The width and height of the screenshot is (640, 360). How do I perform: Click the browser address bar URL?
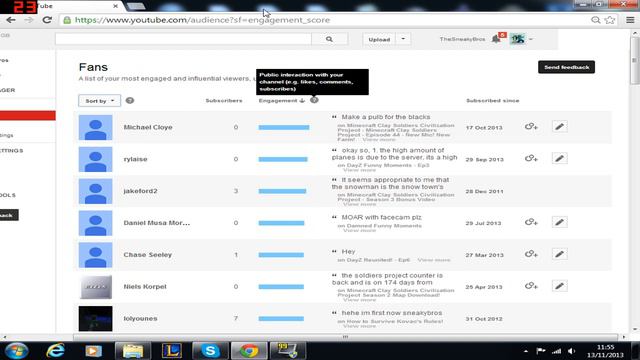pyautogui.click(x=202, y=20)
